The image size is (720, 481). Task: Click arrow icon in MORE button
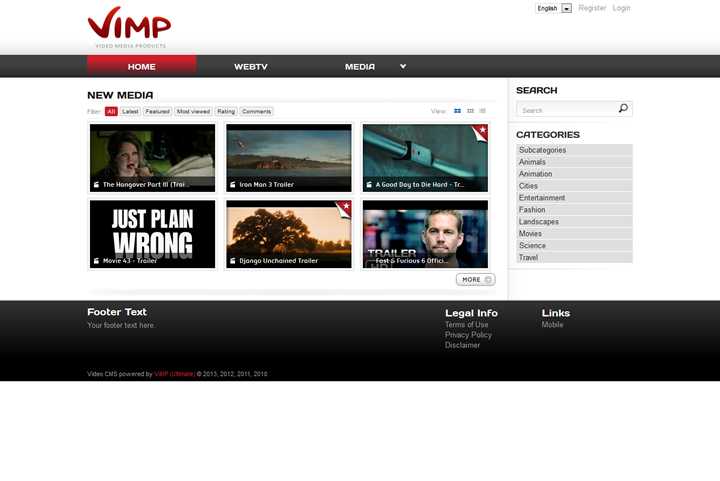[488, 280]
